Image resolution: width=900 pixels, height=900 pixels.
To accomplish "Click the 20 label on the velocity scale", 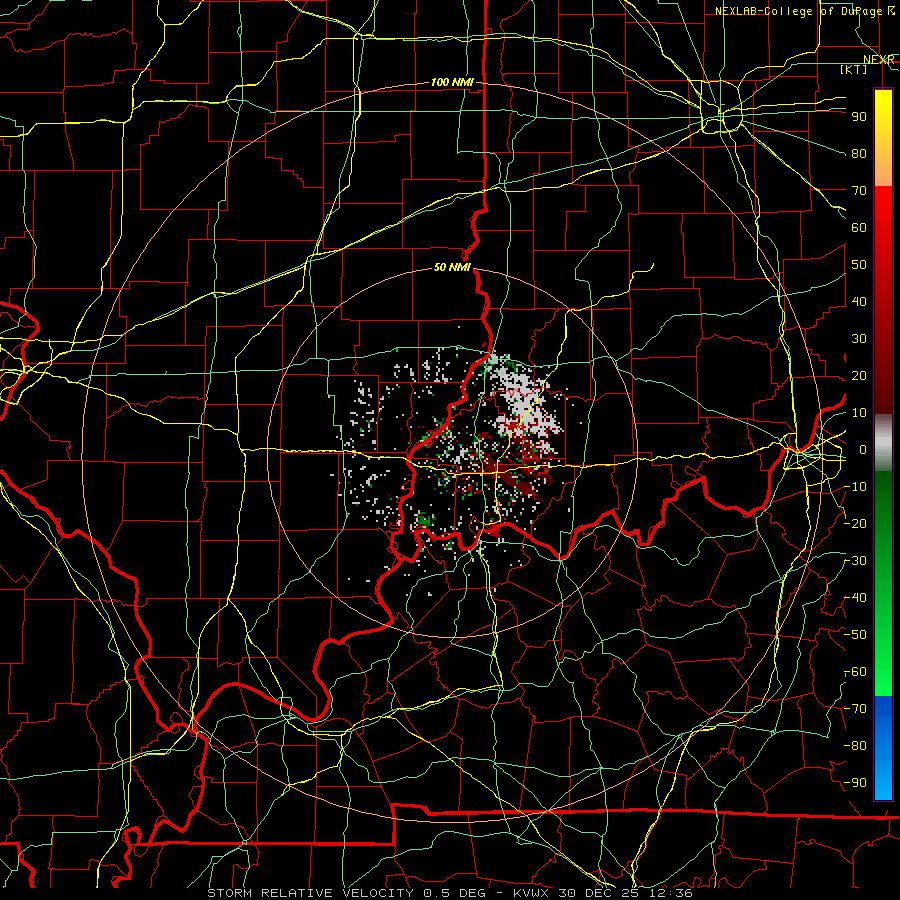I will [x=859, y=376].
